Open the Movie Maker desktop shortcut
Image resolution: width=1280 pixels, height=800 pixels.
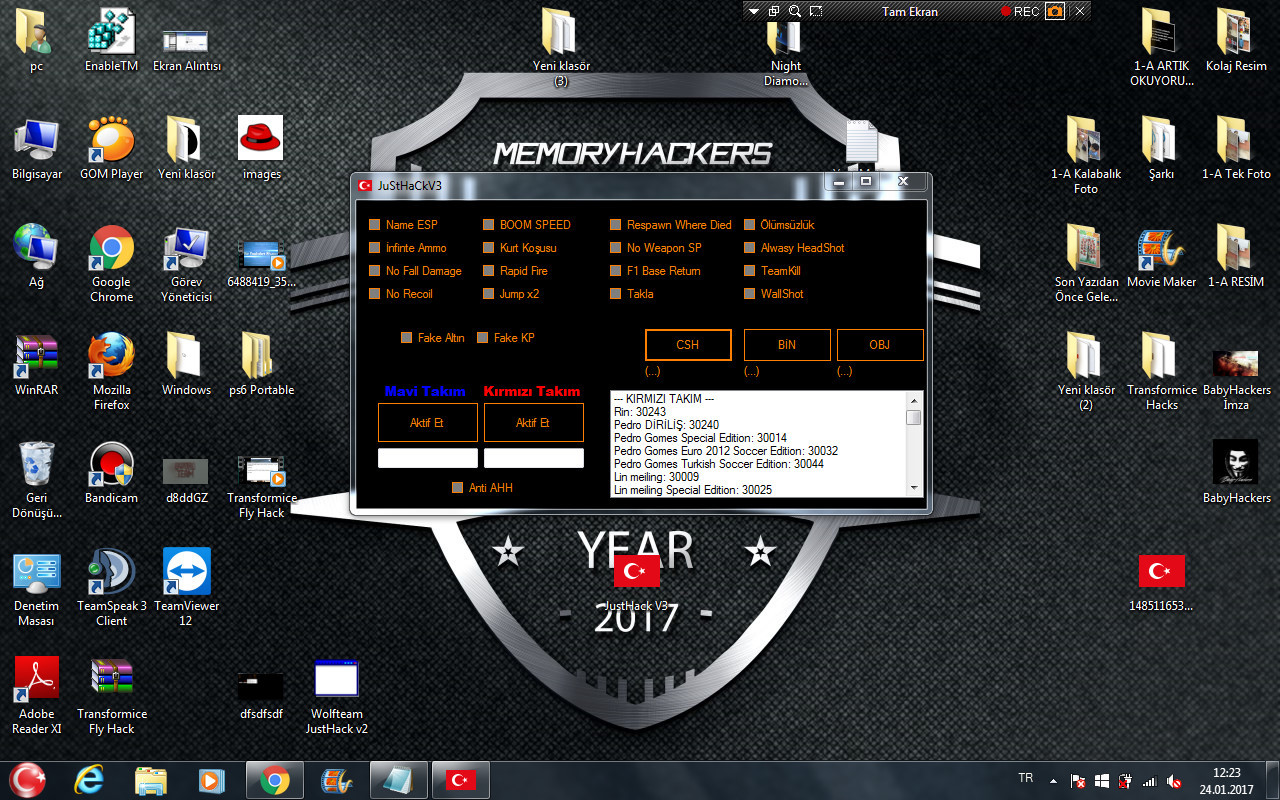point(1161,256)
